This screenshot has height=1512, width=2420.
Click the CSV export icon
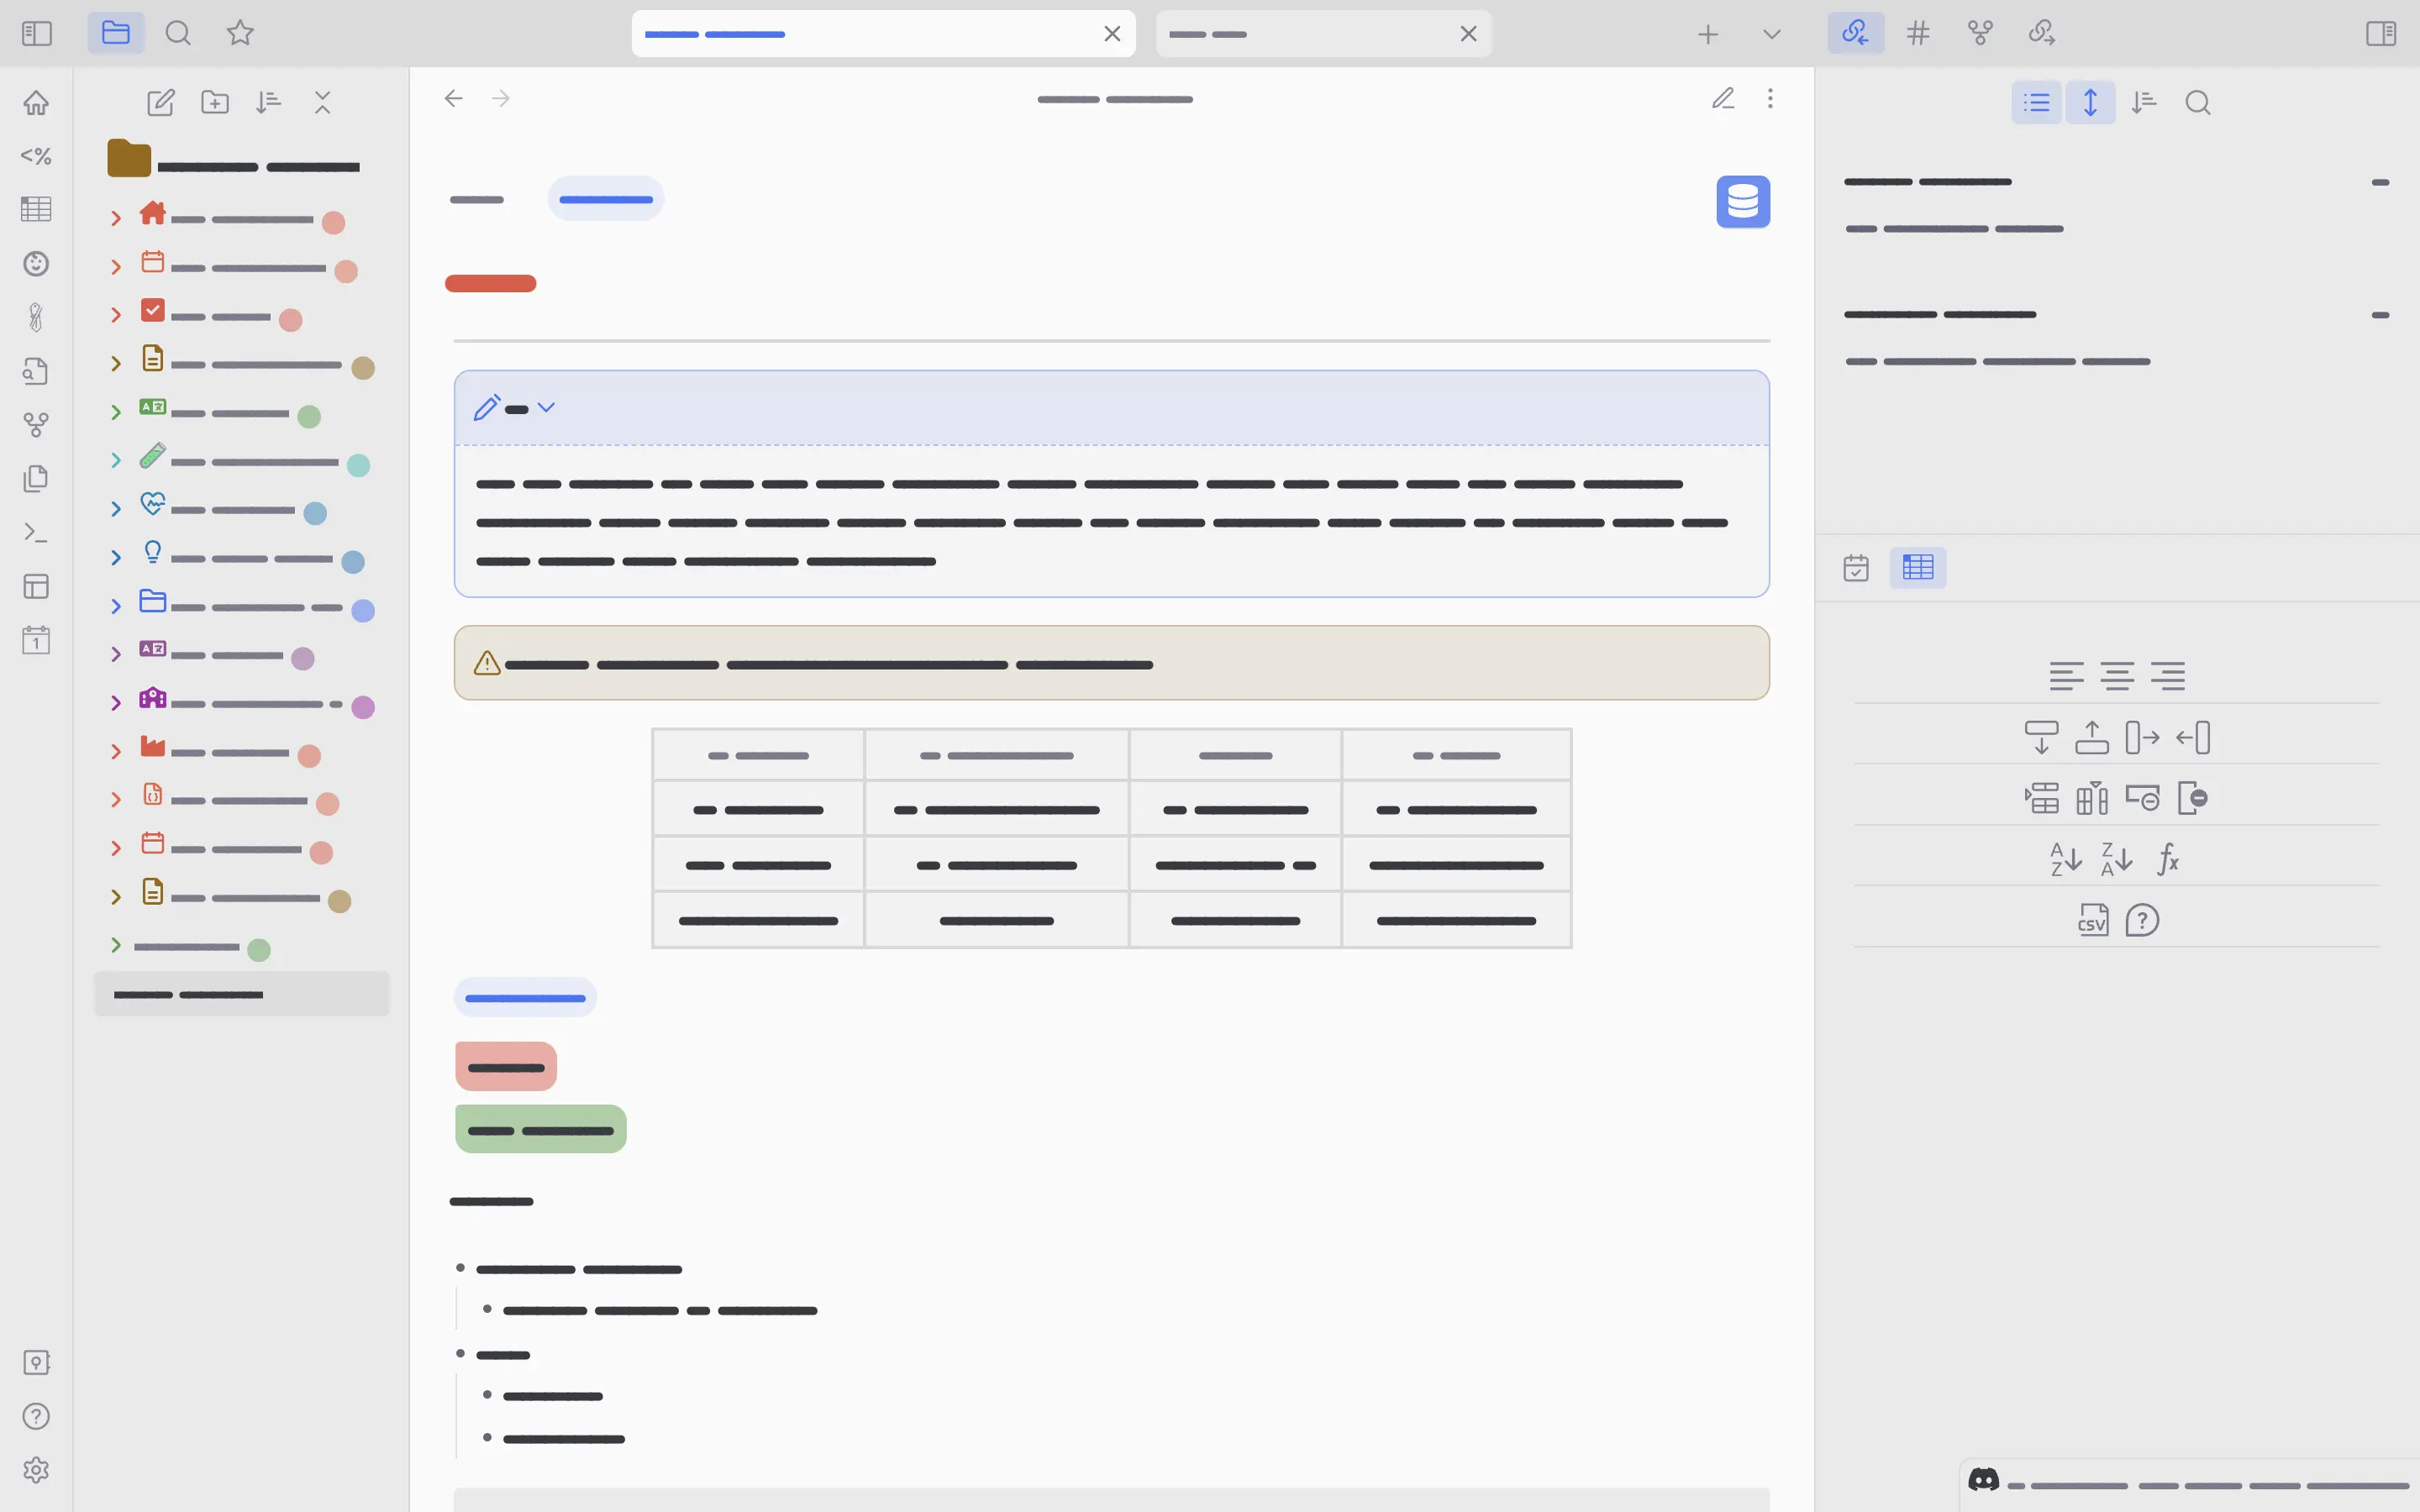2092,920
